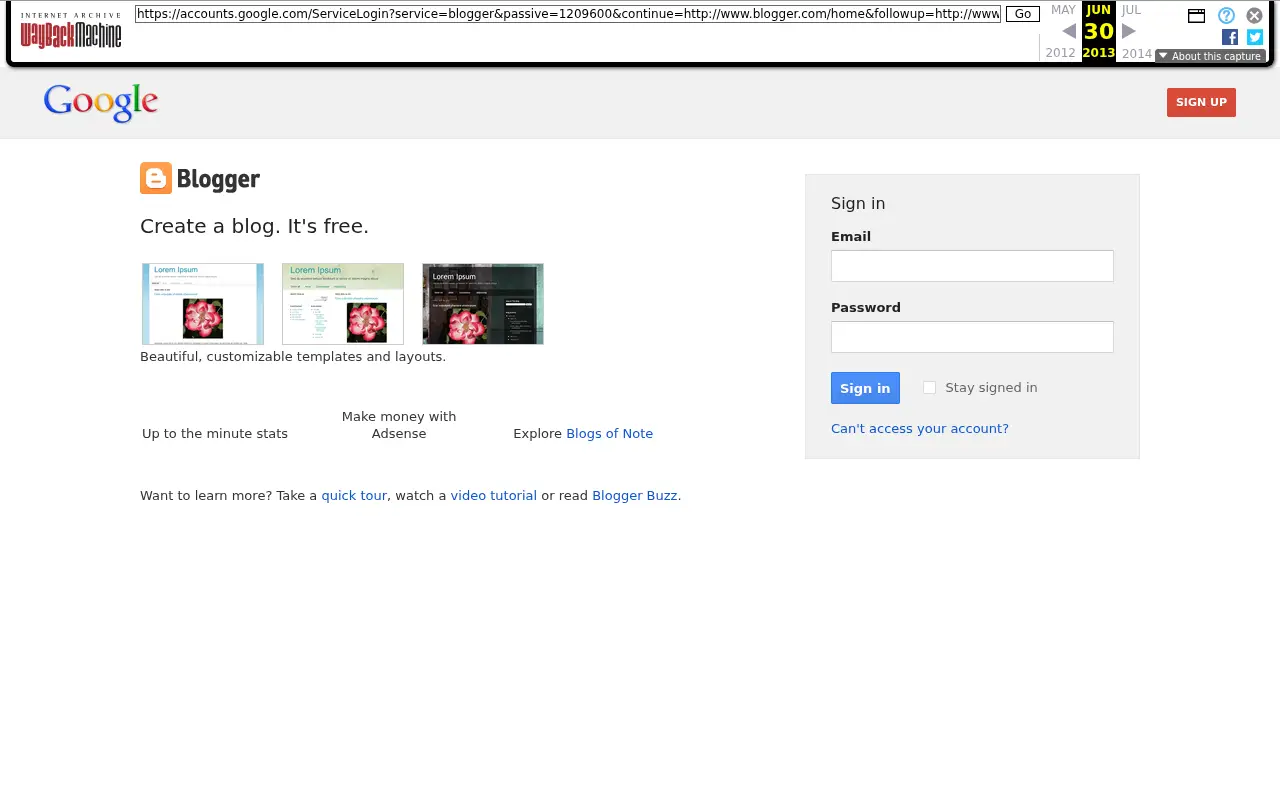Viewport: 1280px width, 800px height.
Task: Focus the Password input field
Action: pos(972,337)
